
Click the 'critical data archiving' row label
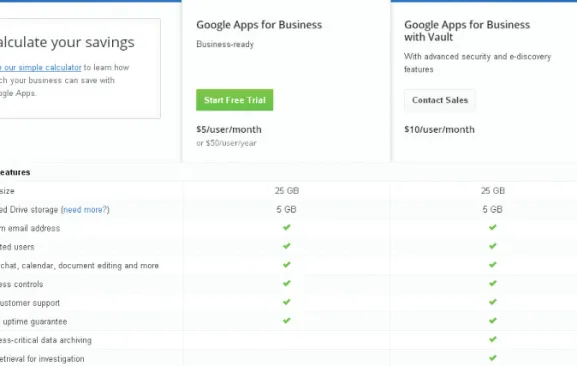tap(46, 340)
